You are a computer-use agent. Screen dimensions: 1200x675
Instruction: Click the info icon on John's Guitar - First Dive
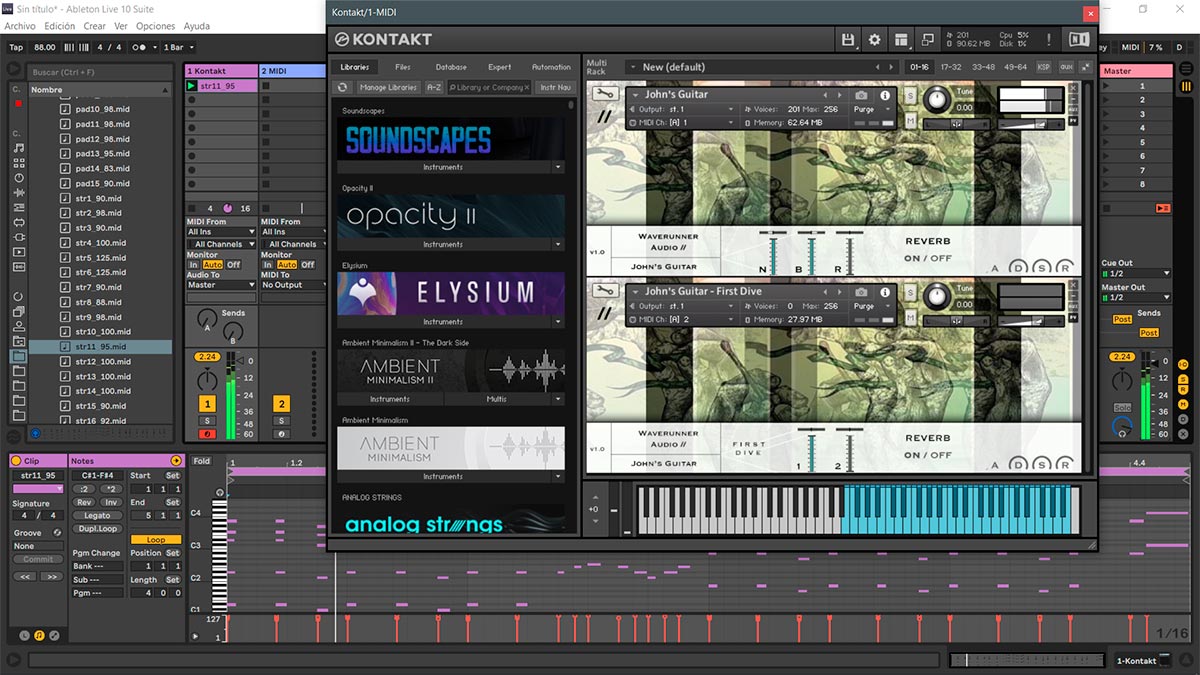[885, 292]
